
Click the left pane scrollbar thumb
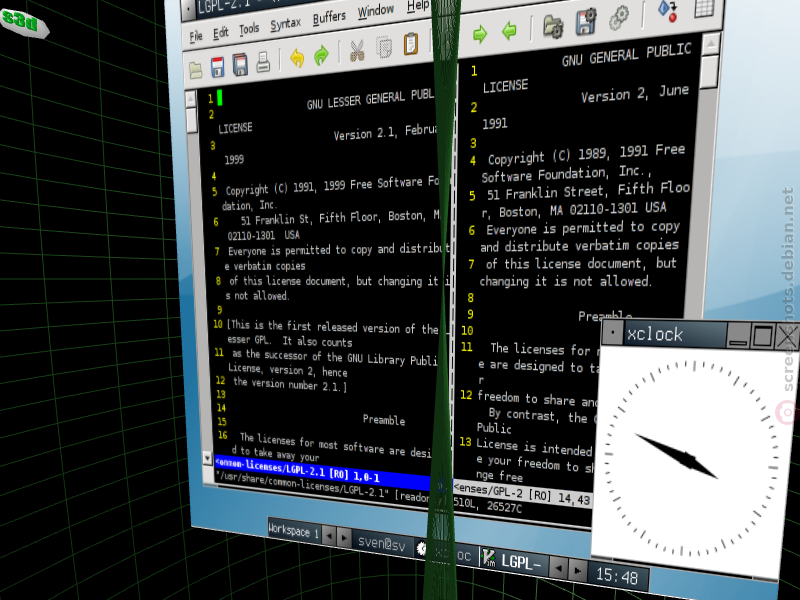tap(191, 120)
